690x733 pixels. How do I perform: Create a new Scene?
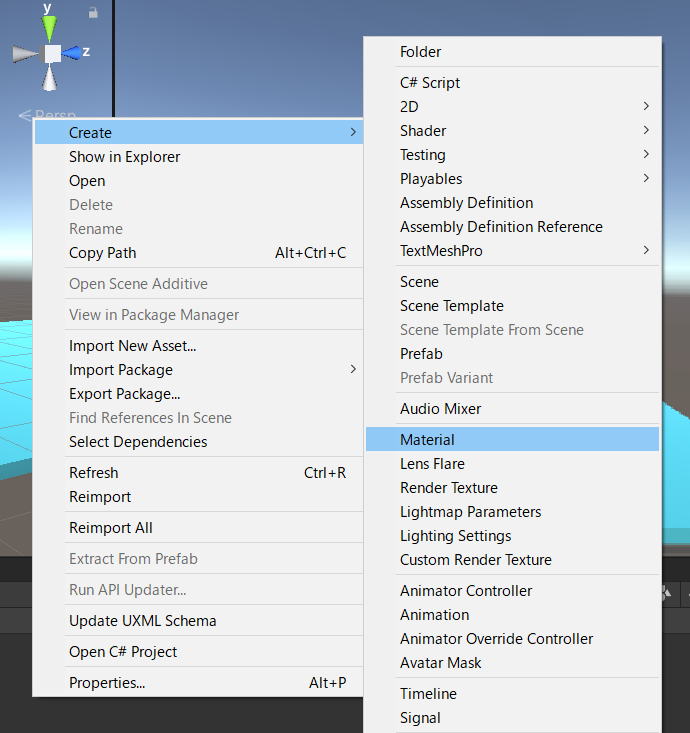click(512, 281)
